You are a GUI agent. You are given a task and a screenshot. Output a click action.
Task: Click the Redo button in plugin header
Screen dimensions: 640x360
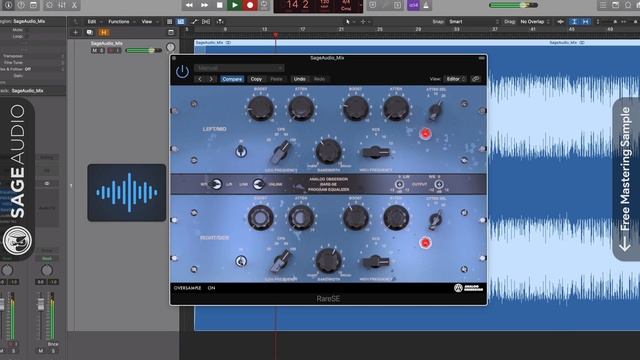pos(320,79)
